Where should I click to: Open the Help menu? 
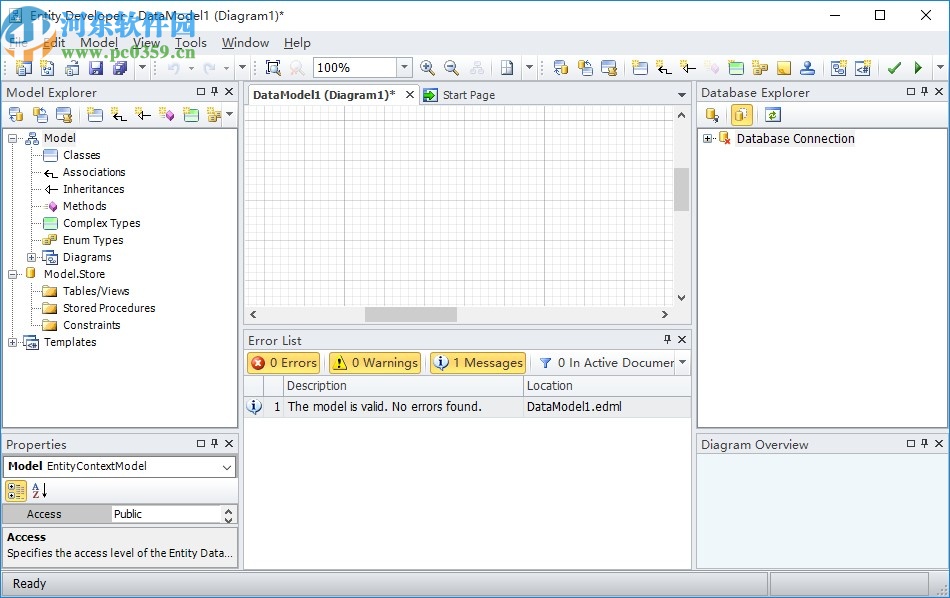pyautogui.click(x=297, y=42)
